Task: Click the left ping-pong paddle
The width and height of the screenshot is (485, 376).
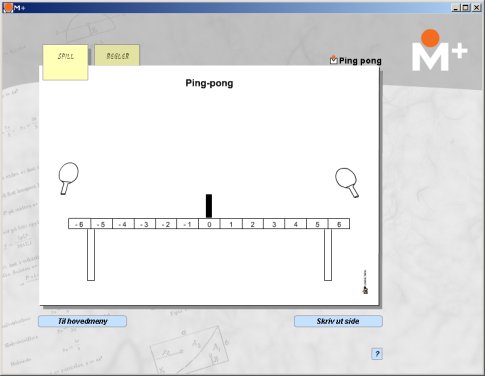Action: (x=68, y=178)
